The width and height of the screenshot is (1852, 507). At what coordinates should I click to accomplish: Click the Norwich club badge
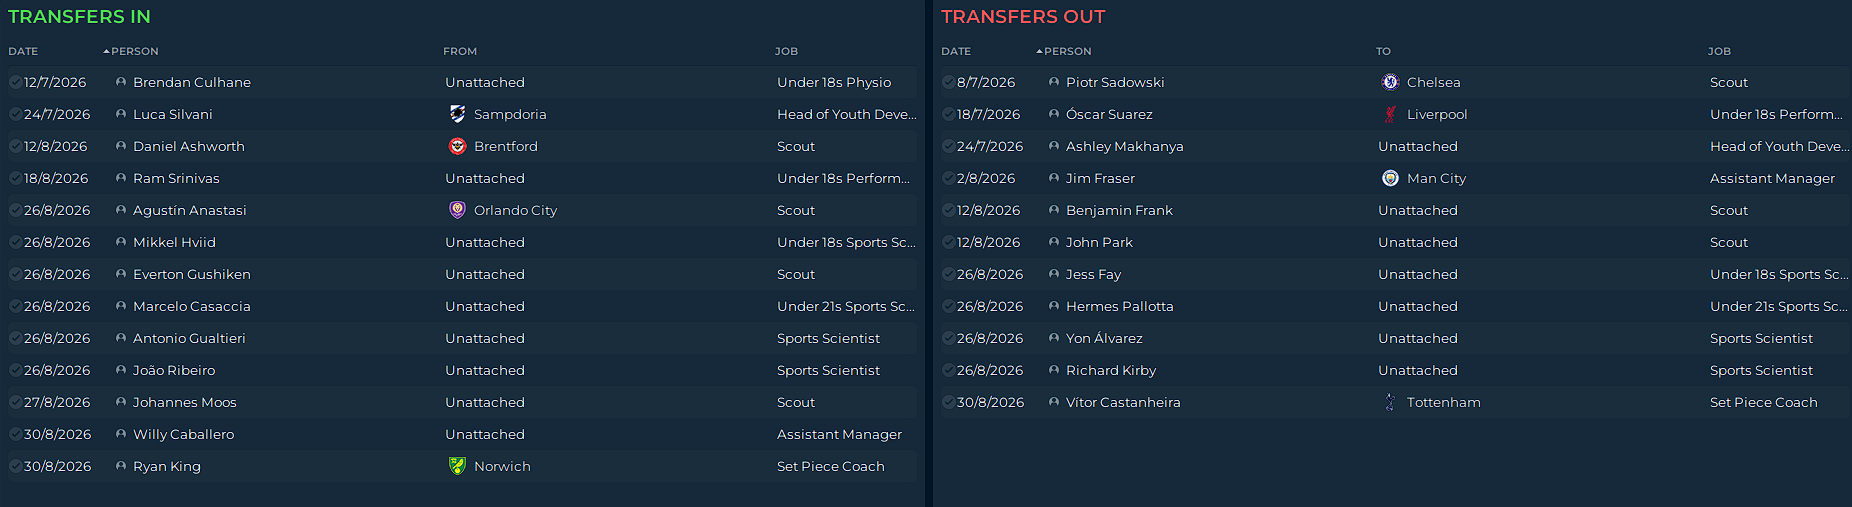point(457,466)
